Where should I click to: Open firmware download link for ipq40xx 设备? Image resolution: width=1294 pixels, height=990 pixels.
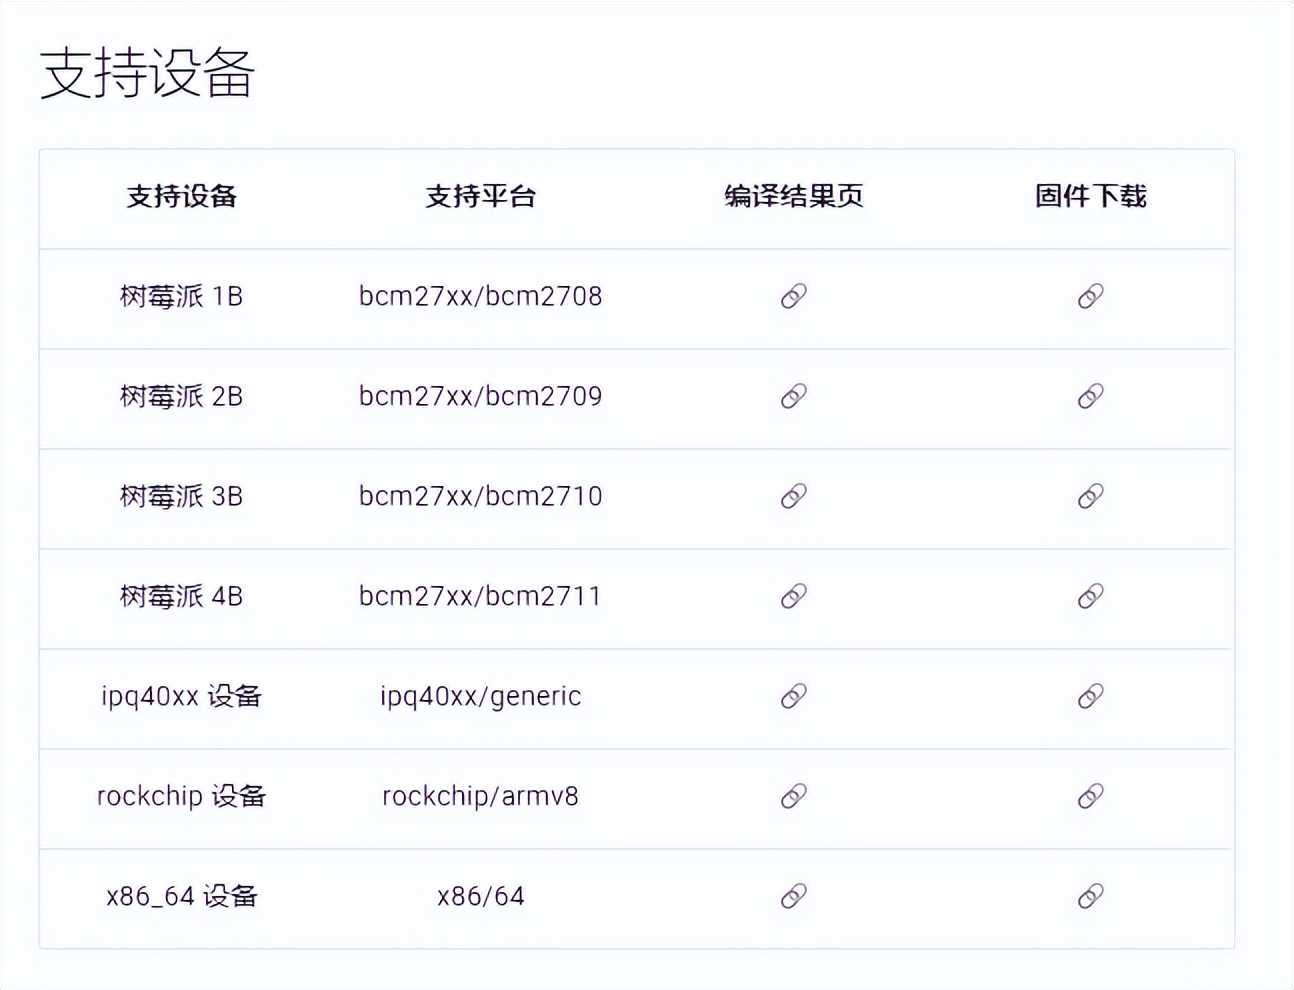(1091, 696)
